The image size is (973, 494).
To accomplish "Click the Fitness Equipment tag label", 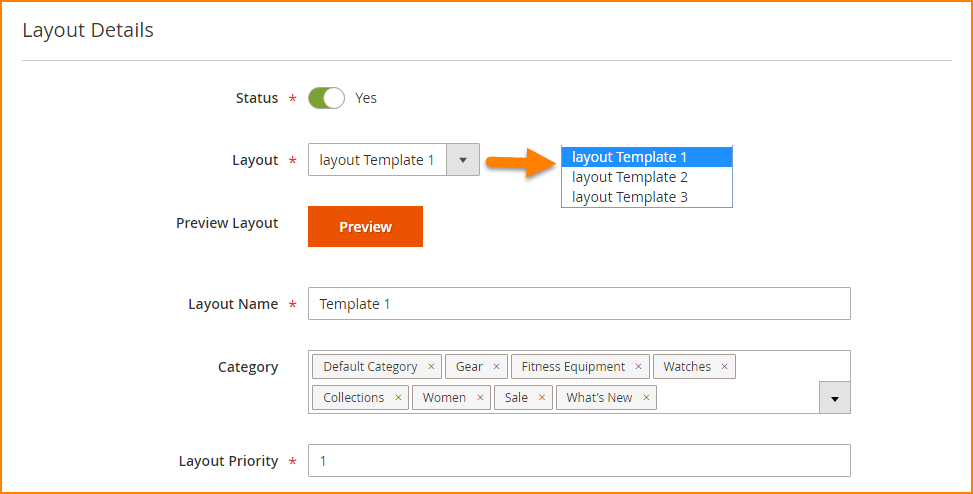I will [x=573, y=367].
